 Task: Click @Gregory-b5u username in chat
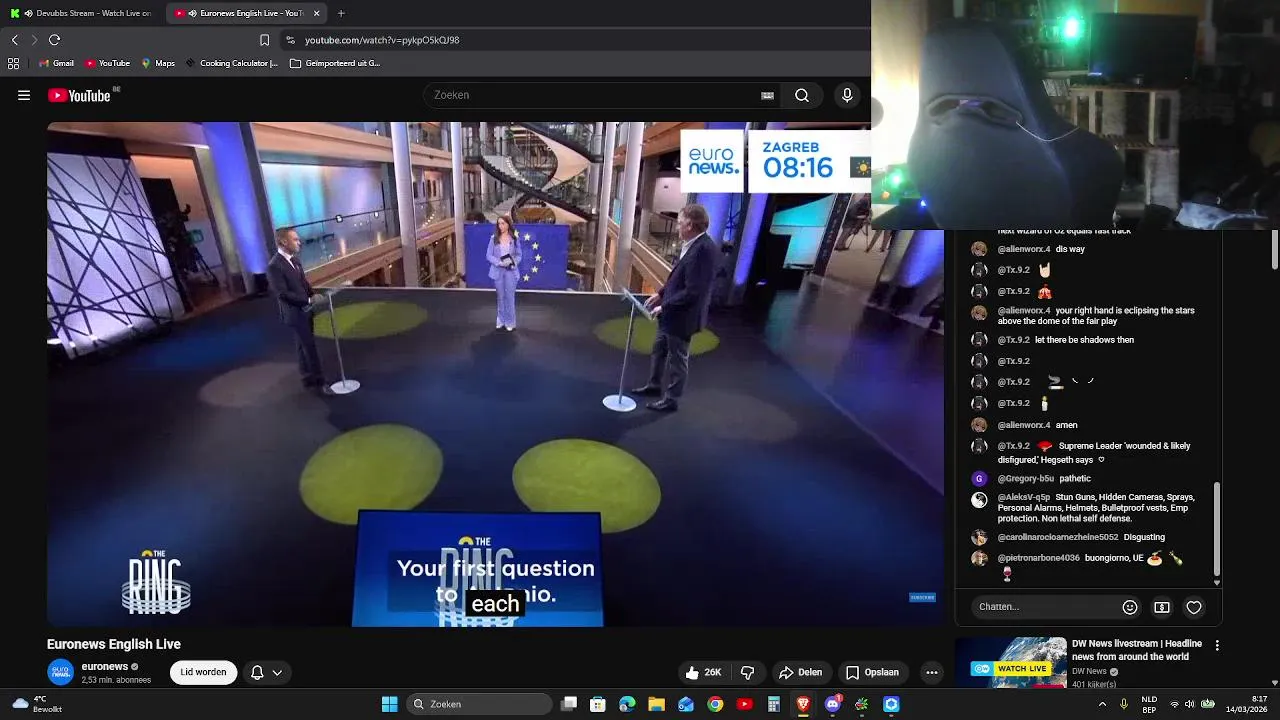coord(1026,479)
